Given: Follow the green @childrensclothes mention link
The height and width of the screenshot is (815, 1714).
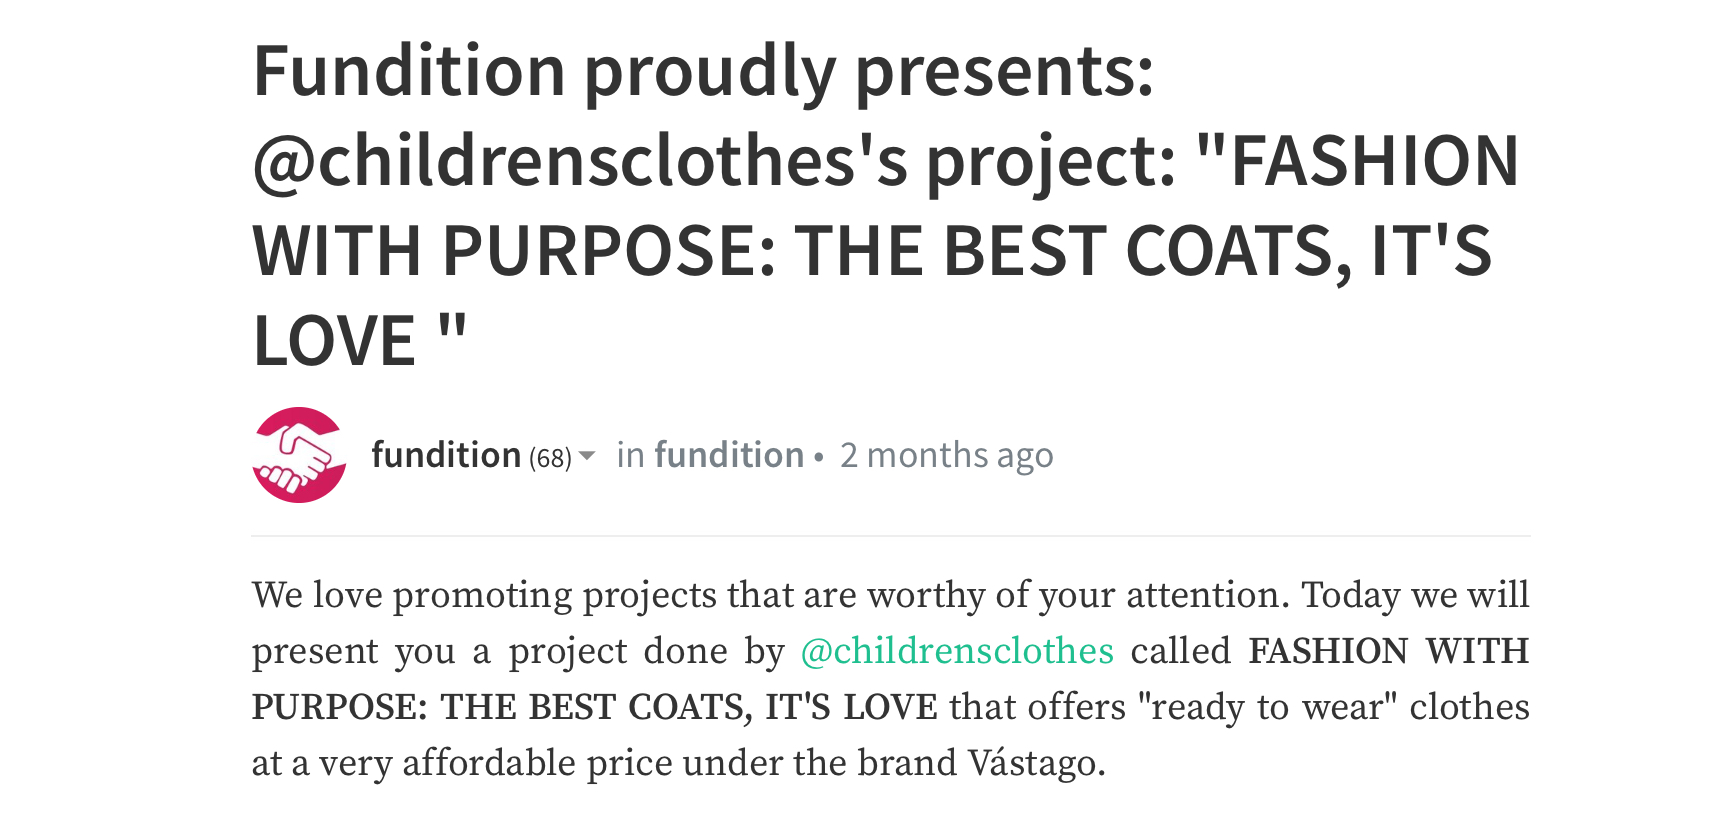Looking at the screenshot, I should pos(957,651).
